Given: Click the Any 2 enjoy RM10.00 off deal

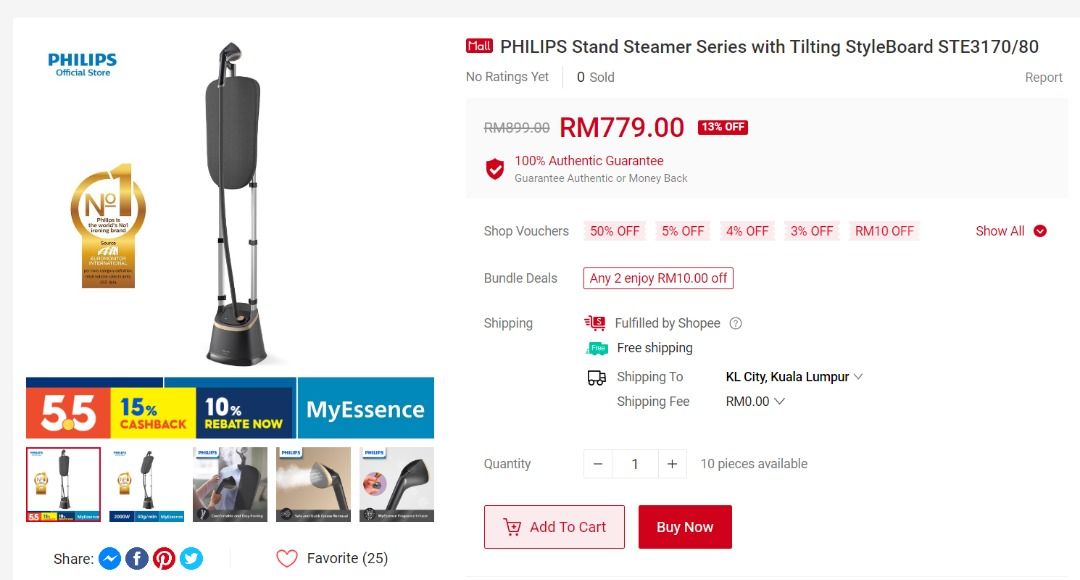Looking at the screenshot, I should coord(658,278).
